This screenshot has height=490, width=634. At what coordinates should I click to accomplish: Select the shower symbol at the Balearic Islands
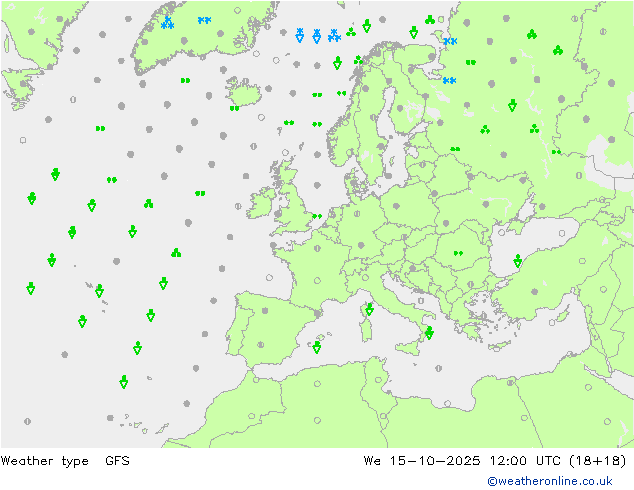point(317,347)
